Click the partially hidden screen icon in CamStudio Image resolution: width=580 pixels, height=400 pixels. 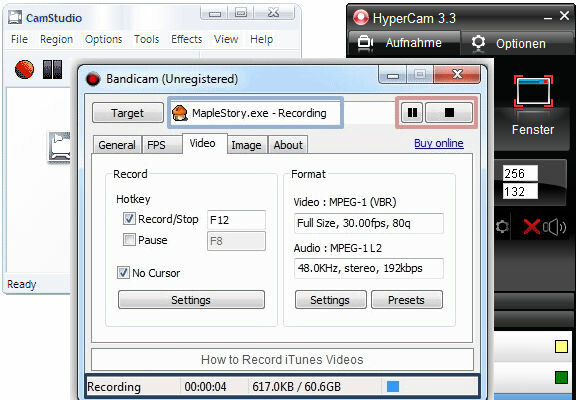click(59, 147)
